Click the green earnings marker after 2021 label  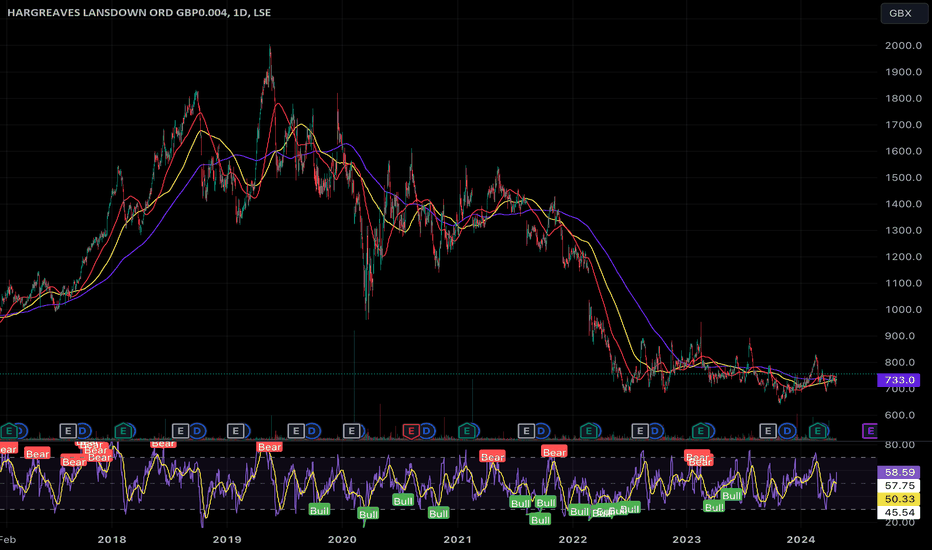click(468, 430)
